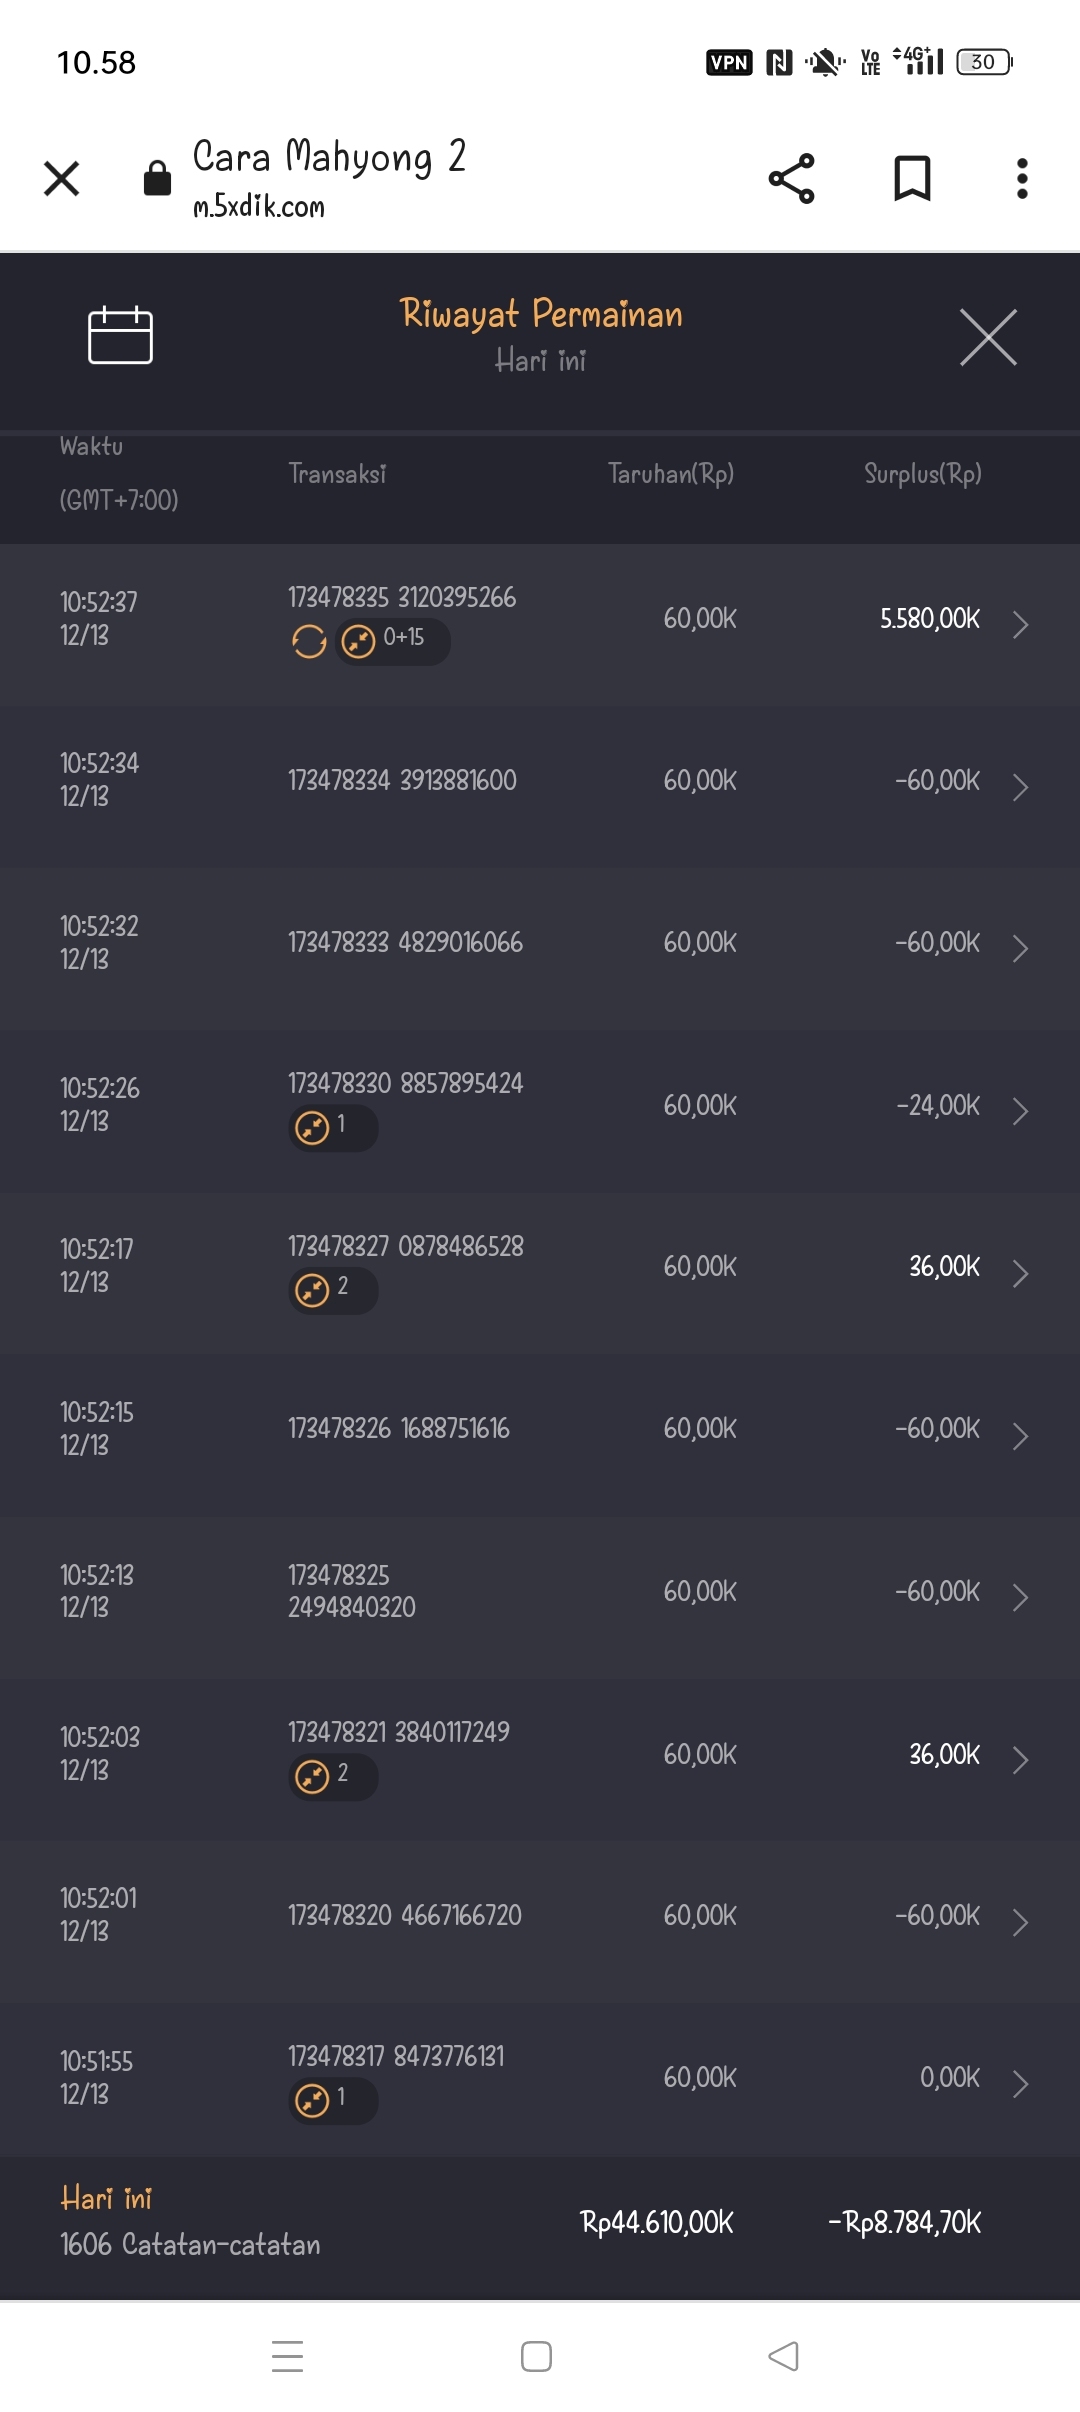Bookmark this page in browser
Viewport: 1080px width, 2412px height.
[912, 179]
